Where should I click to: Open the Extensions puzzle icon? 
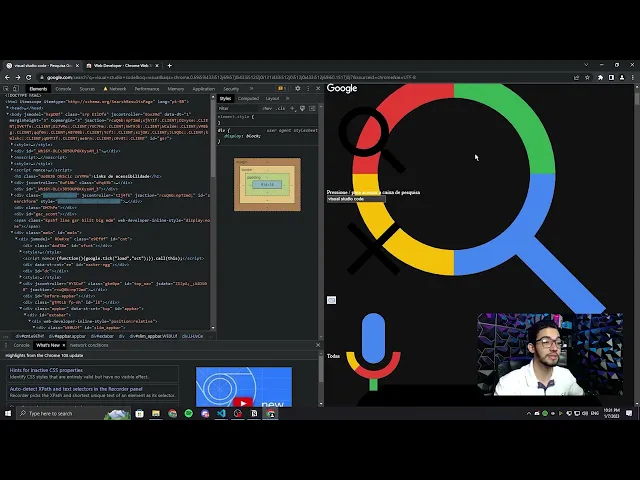[600, 77]
